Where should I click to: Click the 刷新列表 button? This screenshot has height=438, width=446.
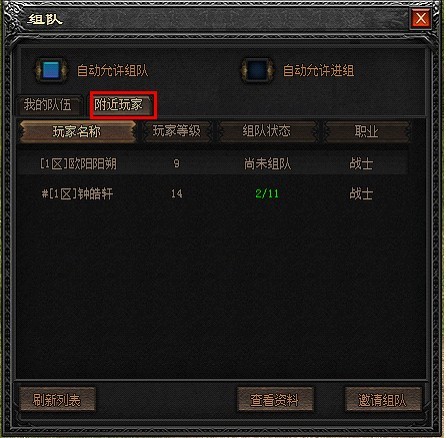[57, 399]
